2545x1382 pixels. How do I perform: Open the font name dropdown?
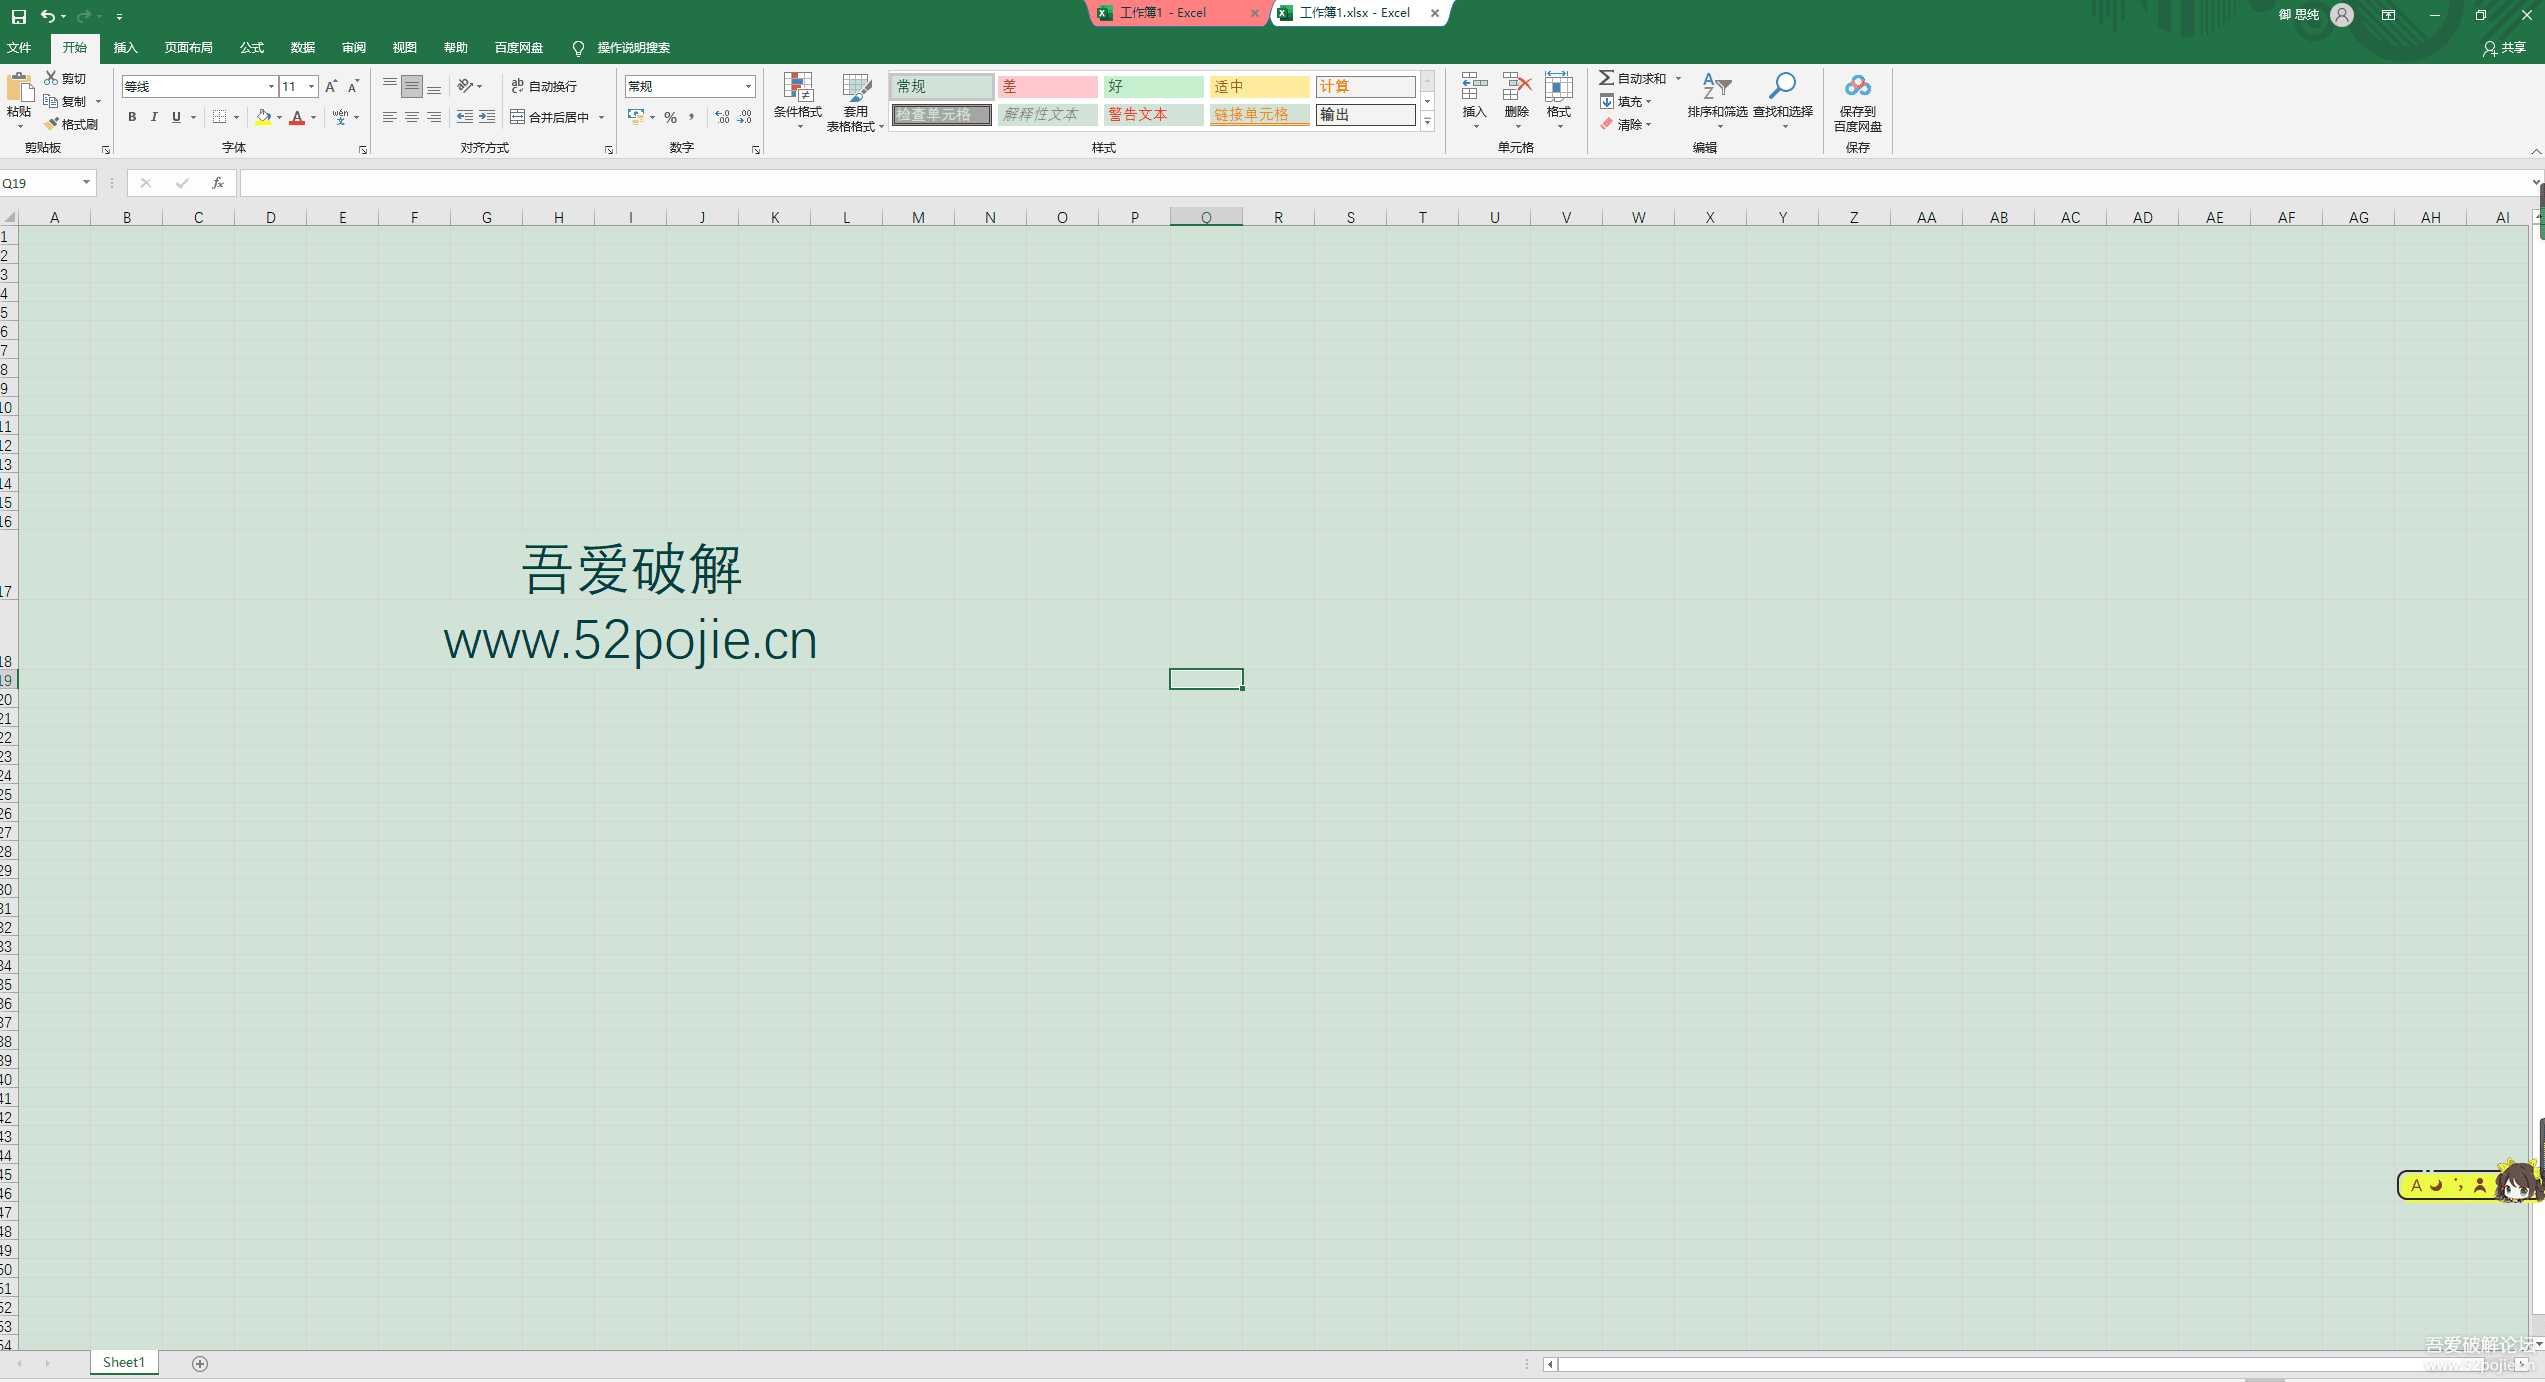click(x=270, y=87)
